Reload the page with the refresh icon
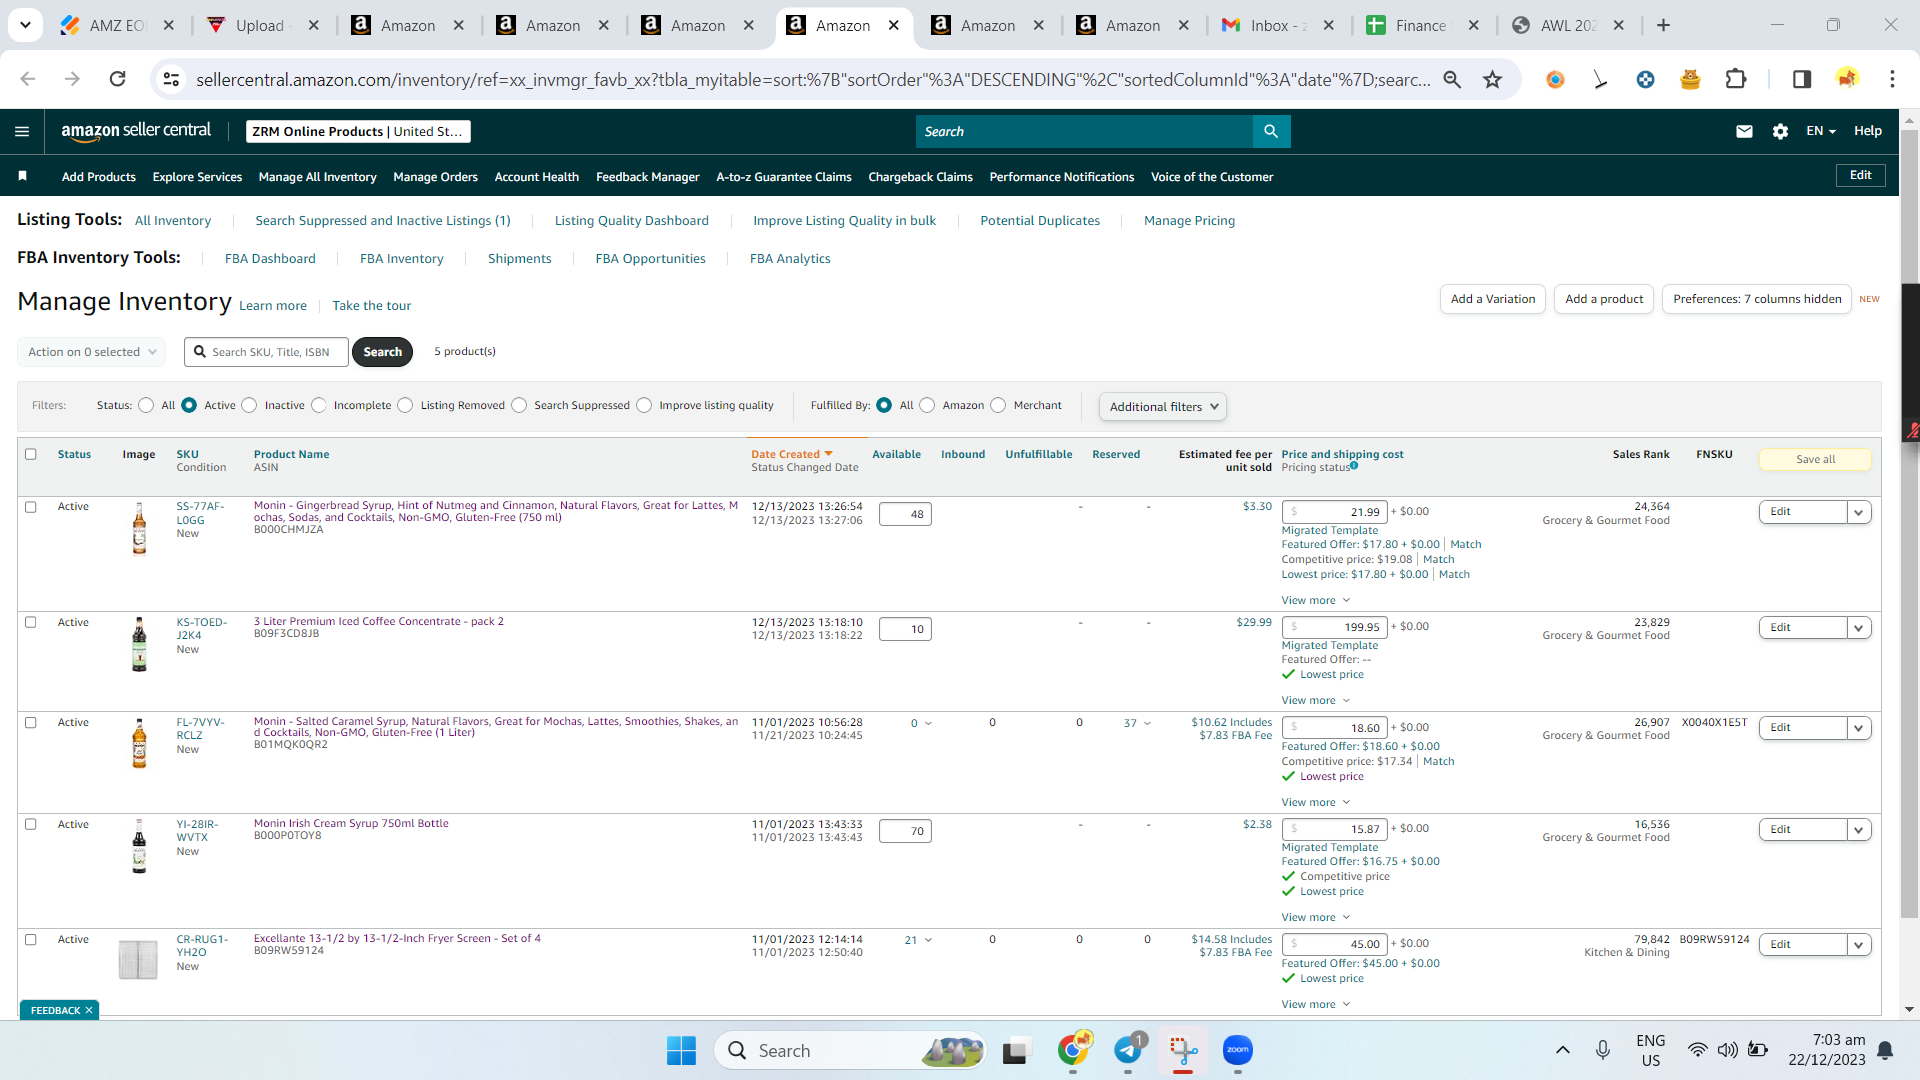Screen dimensions: 1920x1080 pos(117,79)
